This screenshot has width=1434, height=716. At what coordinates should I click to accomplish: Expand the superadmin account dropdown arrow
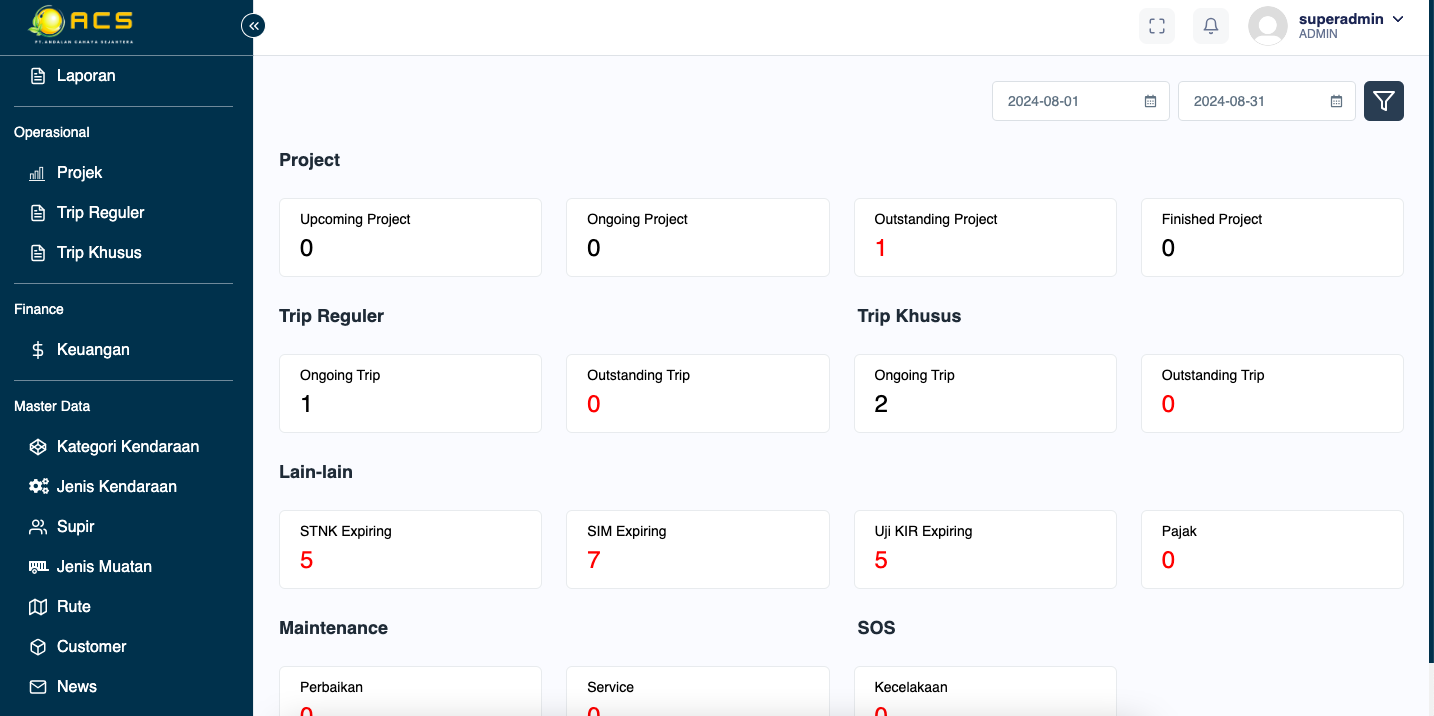pyautogui.click(x=1398, y=19)
